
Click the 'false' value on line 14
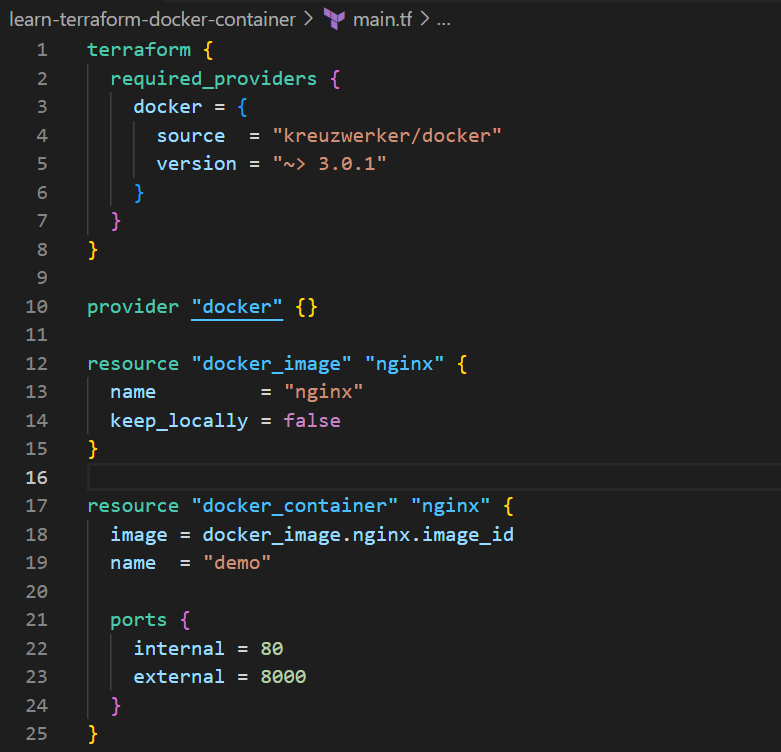[x=312, y=421]
